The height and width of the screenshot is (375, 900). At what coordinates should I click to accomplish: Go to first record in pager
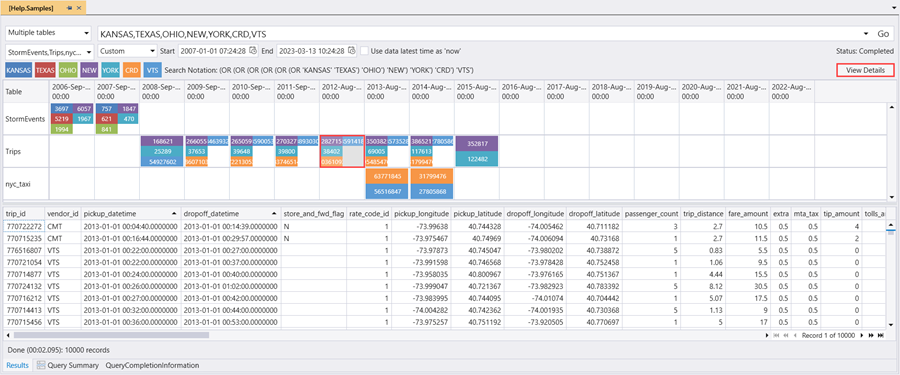click(x=777, y=335)
